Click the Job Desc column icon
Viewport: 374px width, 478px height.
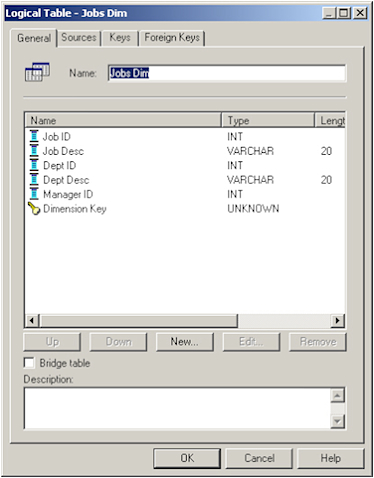pos(34,151)
